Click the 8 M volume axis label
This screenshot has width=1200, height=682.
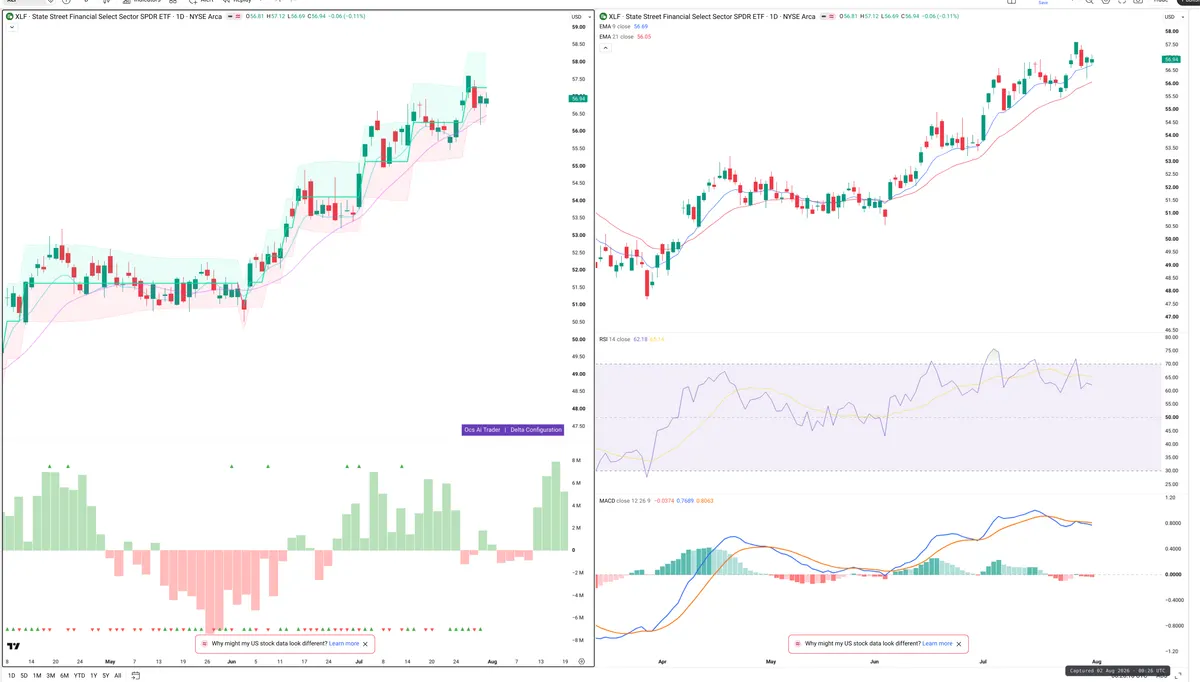577,460
